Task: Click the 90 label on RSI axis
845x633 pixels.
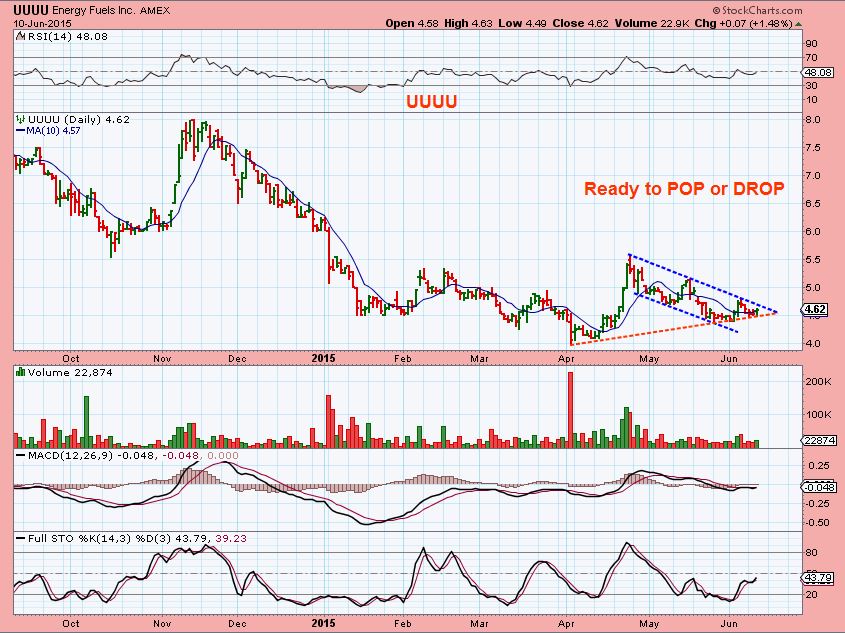Action: click(812, 44)
